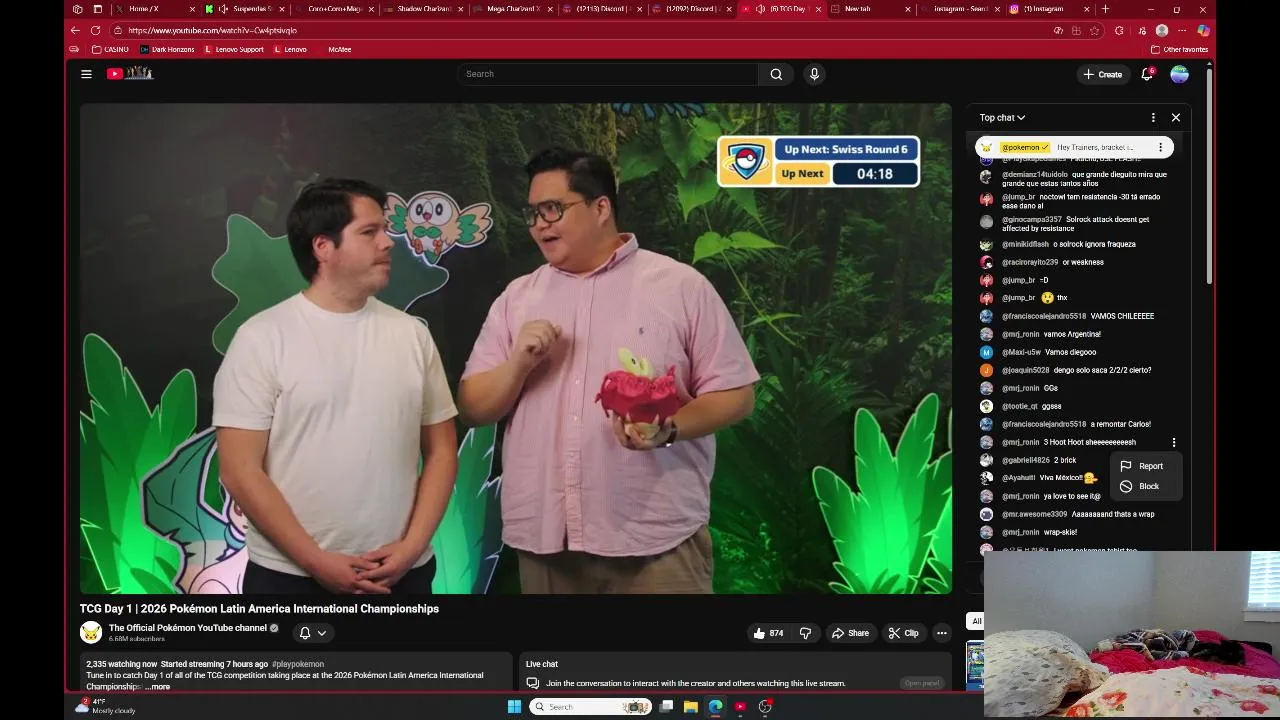Open the video's more actions menu
Viewport: 1280px width, 720px height.
coord(941,633)
